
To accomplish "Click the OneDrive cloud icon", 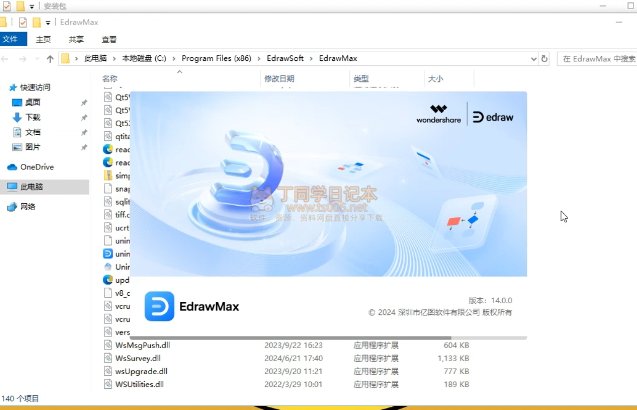I will tap(12, 167).
